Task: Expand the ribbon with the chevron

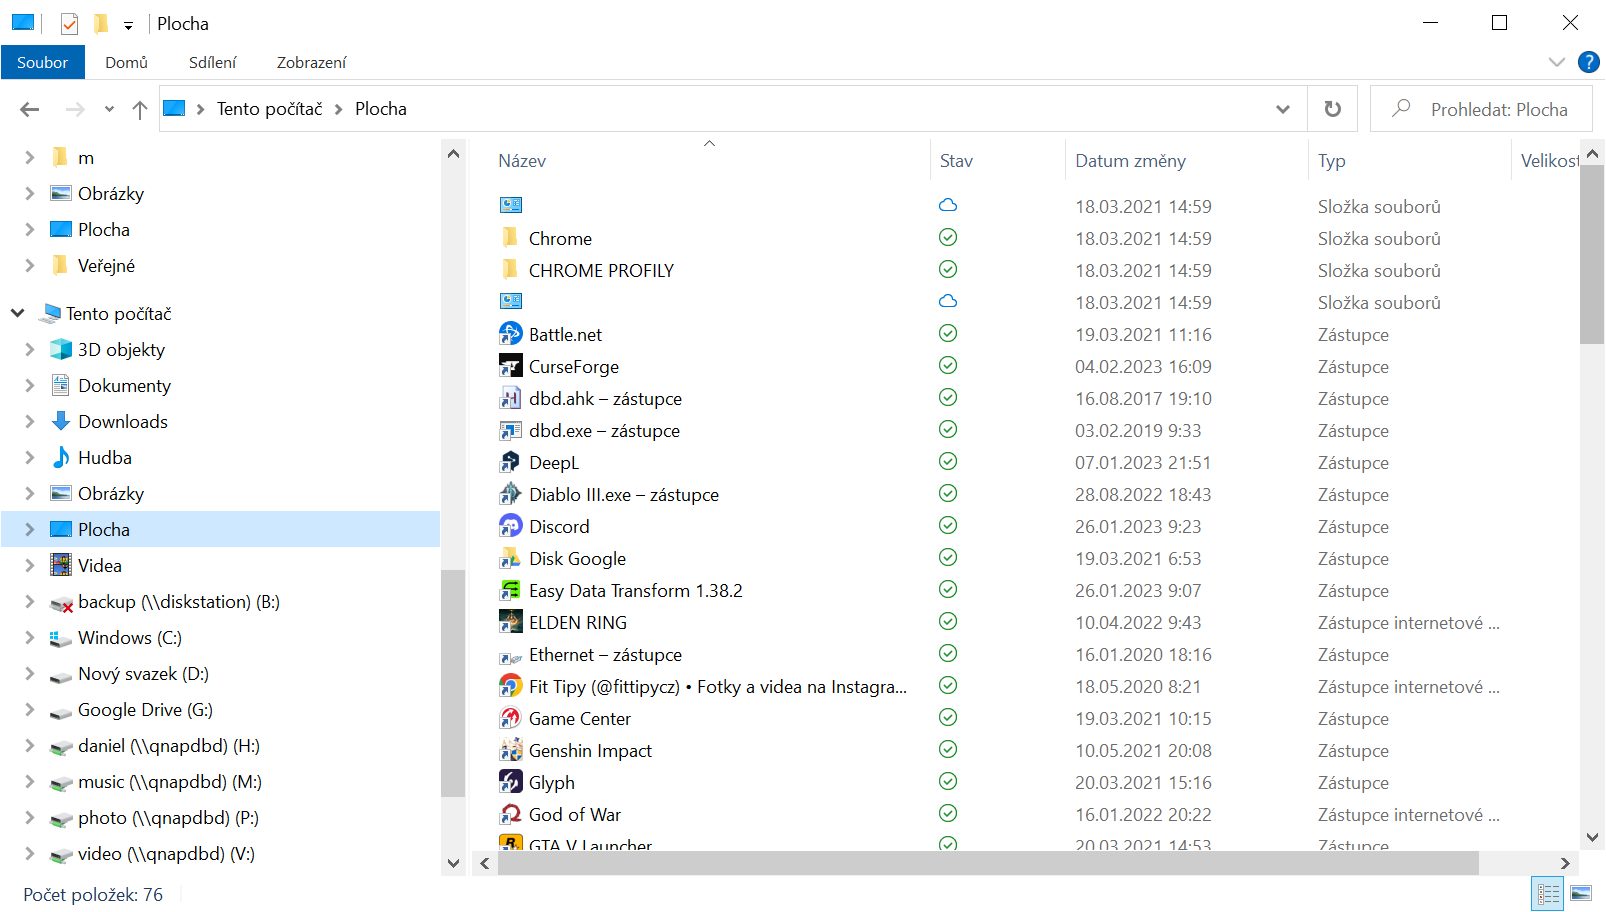Action: click(x=1556, y=62)
